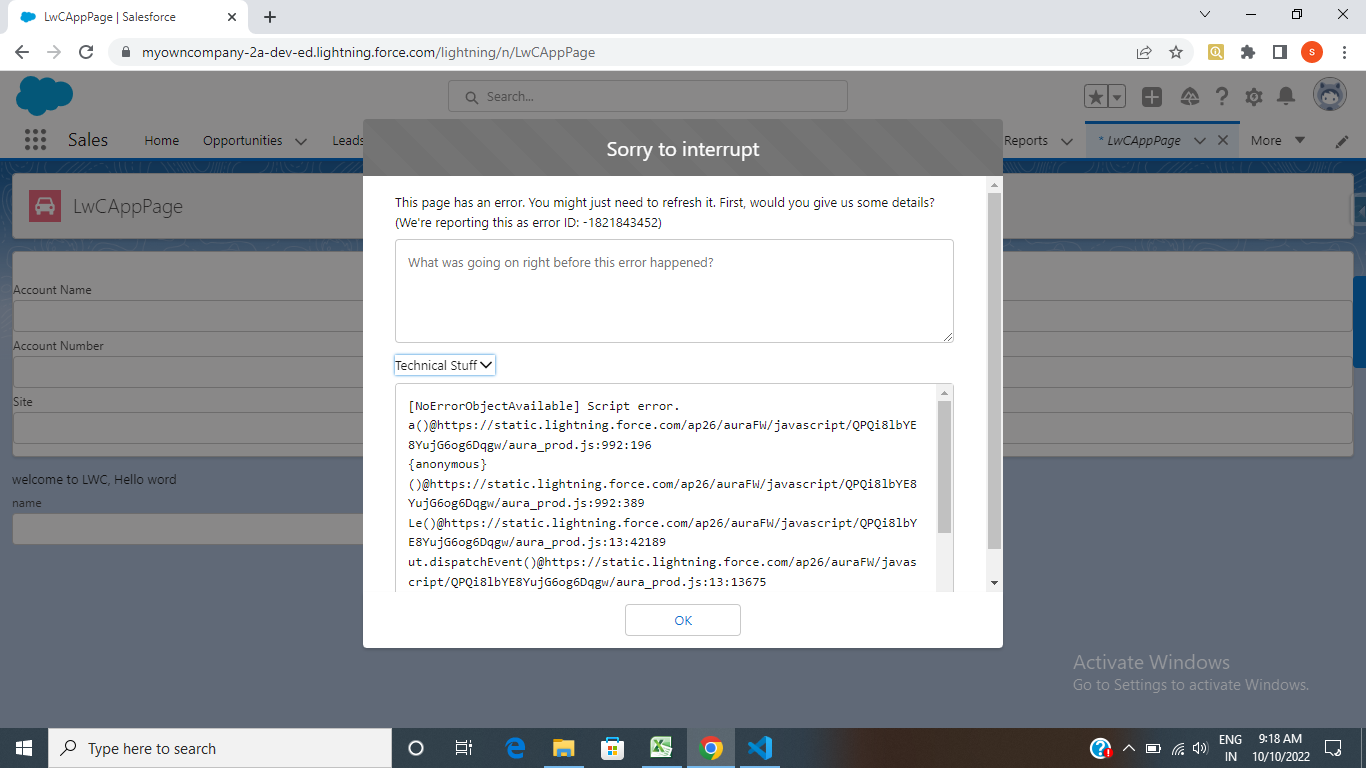Reload the Chrome page
The height and width of the screenshot is (768, 1366).
(x=86, y=52)
